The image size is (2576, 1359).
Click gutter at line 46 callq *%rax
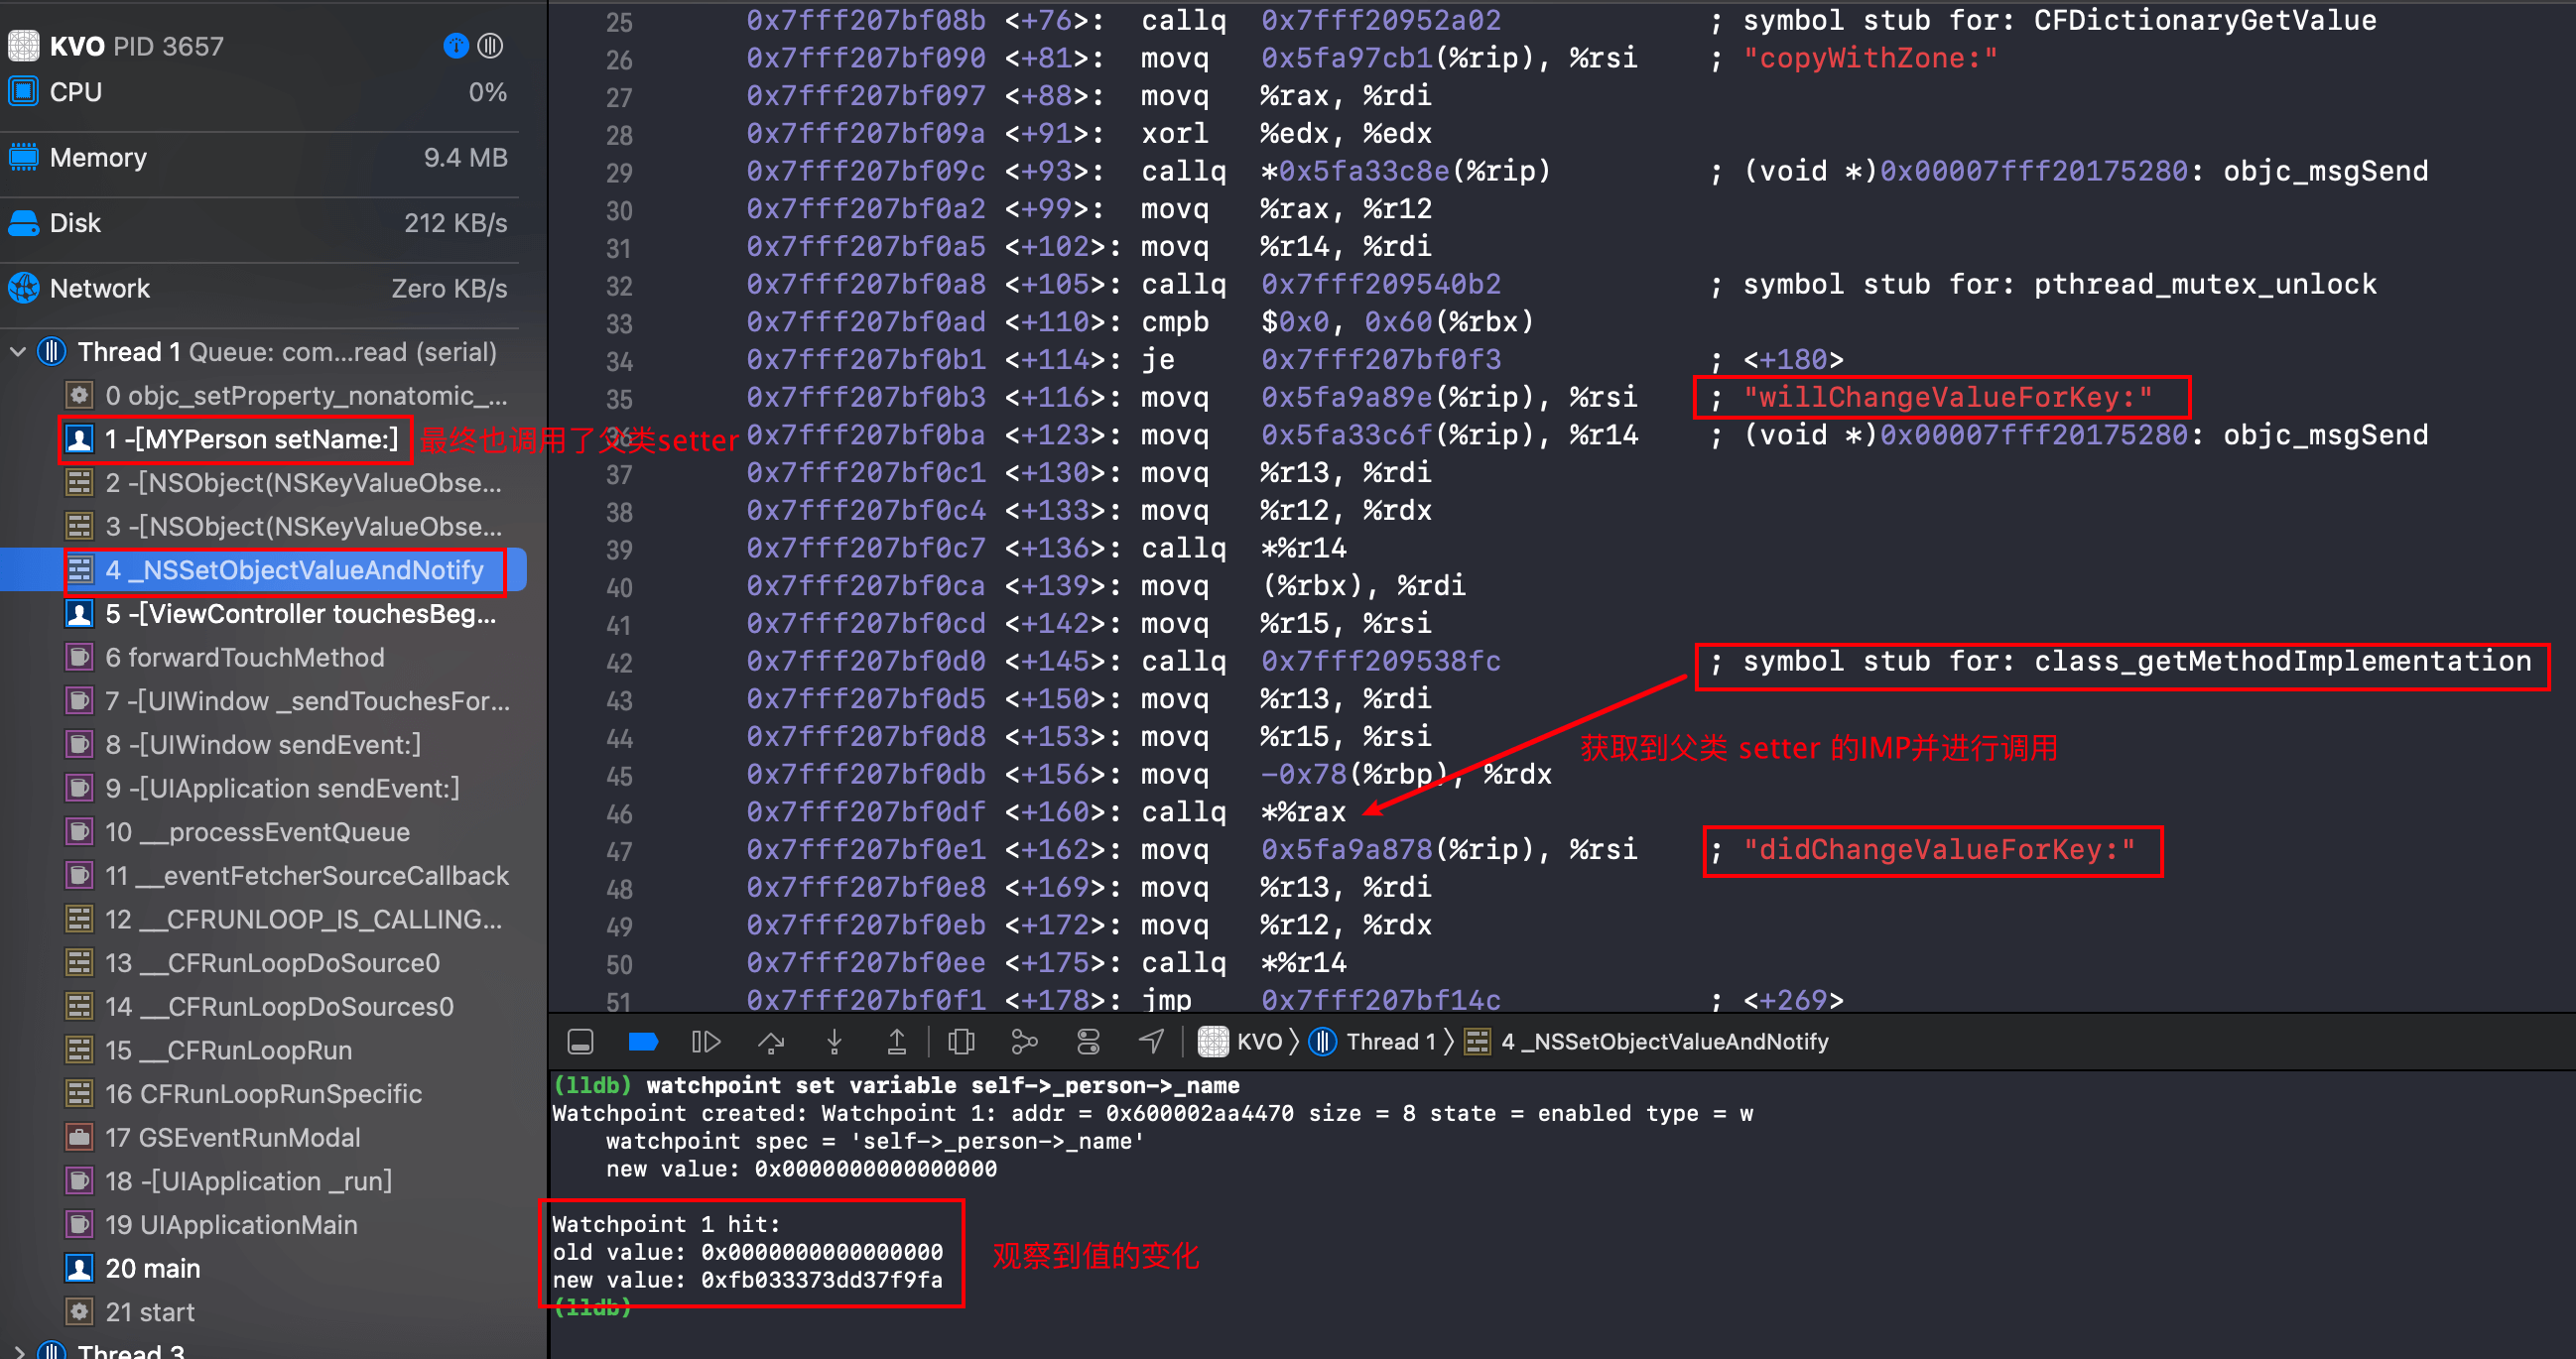point(619,814)
